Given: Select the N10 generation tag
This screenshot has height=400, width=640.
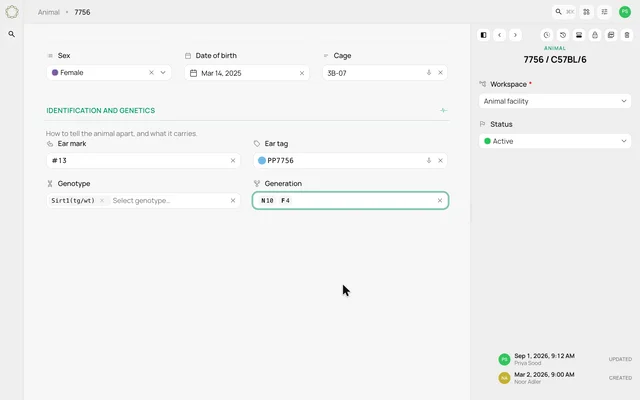Looking at the screenshot, I should 267,200.
